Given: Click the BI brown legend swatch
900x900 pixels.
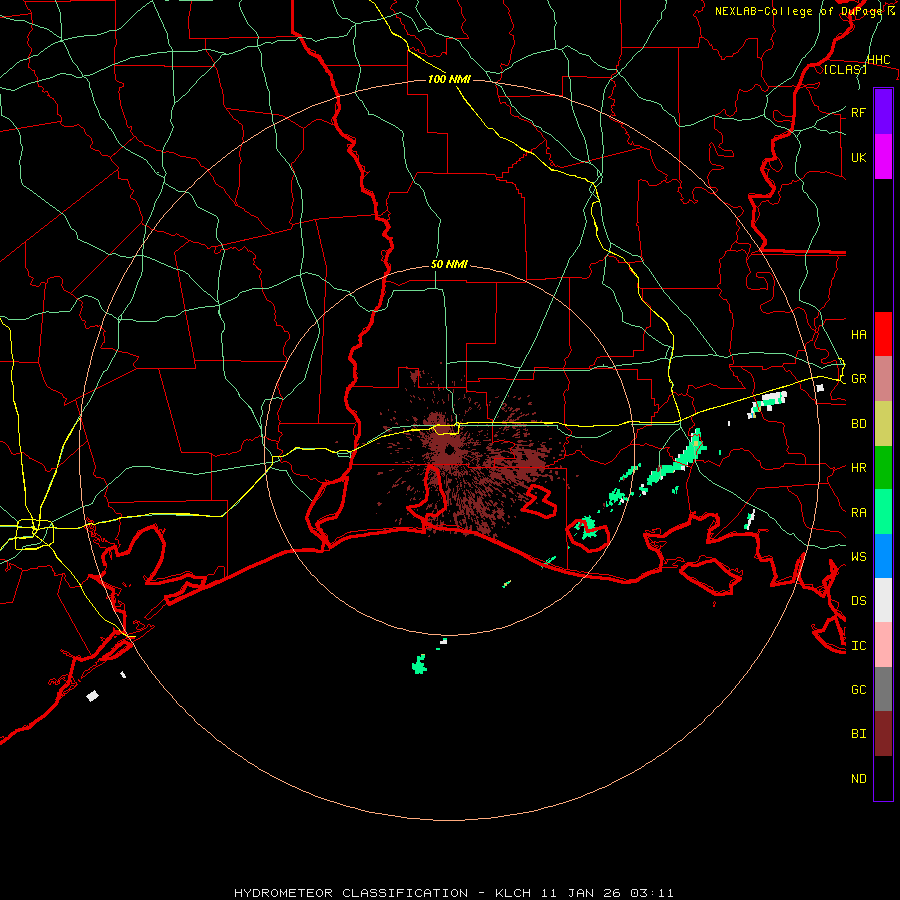Looking at the screenshot, I should pos(883,734).
